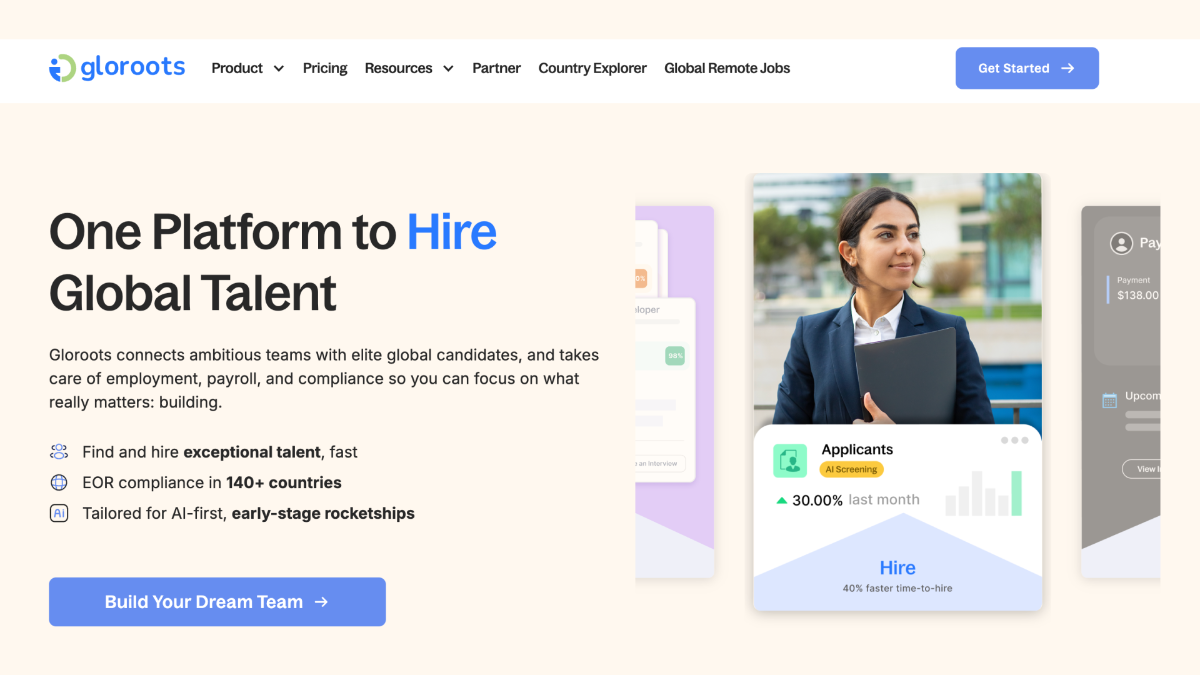Screen dimensions: 1200x675
Task: Click the green applicant icon on Applicants card
Action: 790,461
